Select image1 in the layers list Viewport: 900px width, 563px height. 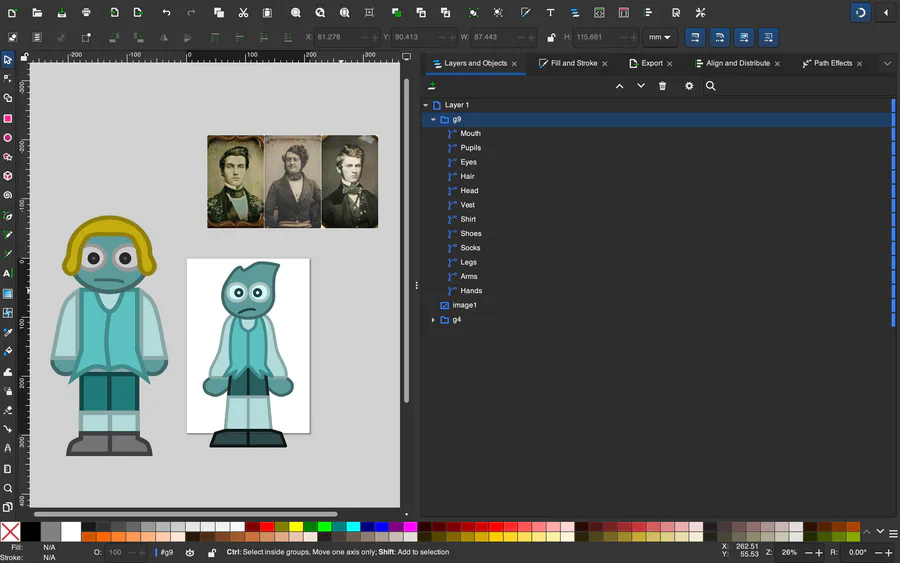coord(464,305)
